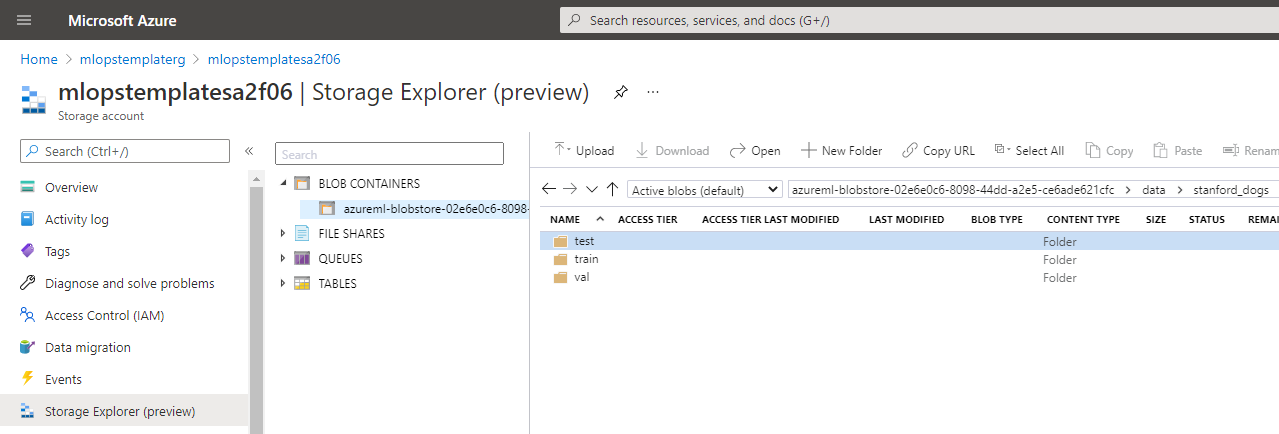Screen dimensions: 1279x434
Task: Open the navigation history down chevron
Action: coord(592,189)
